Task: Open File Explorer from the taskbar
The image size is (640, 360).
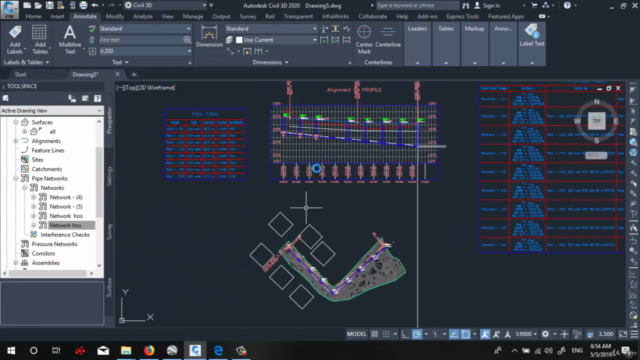Action: pos(126,351)
